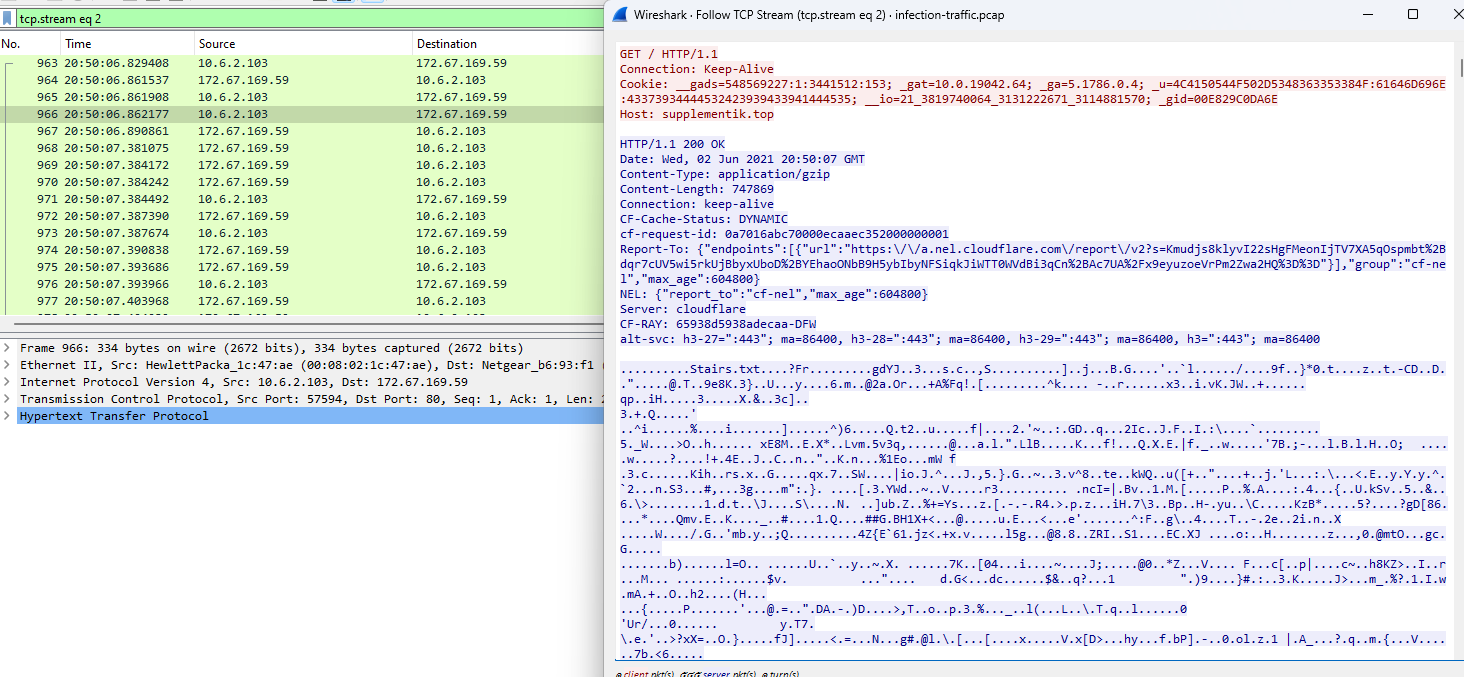Expand the Hypertext Transfer Protocol node
Image resolution: width=1464 pixels, height=677 pixels.
(8, 416)
